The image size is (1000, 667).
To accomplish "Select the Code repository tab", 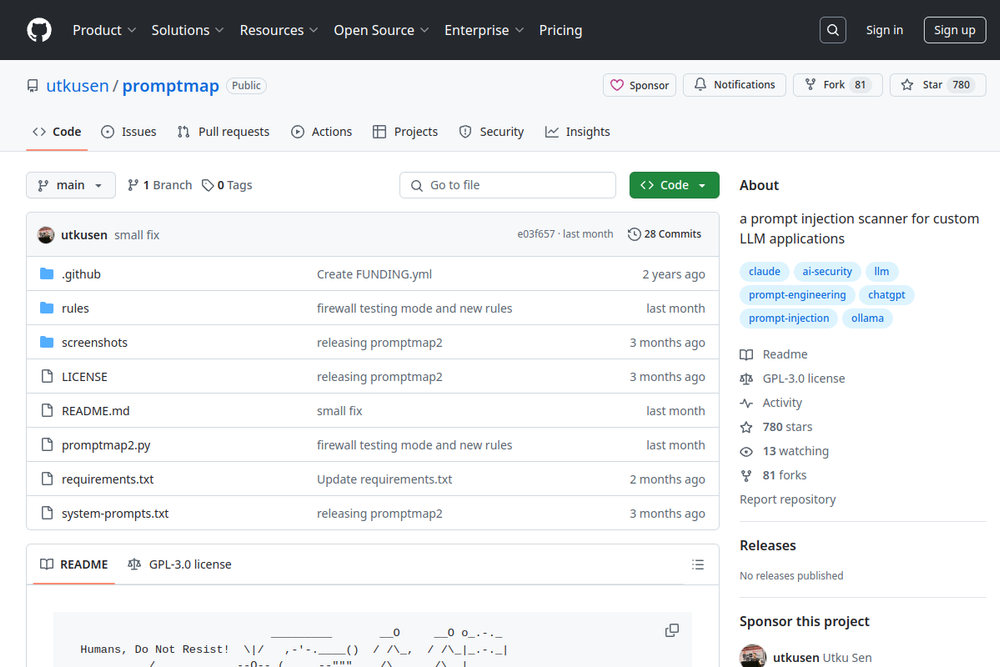I will [x=57, y=131].
